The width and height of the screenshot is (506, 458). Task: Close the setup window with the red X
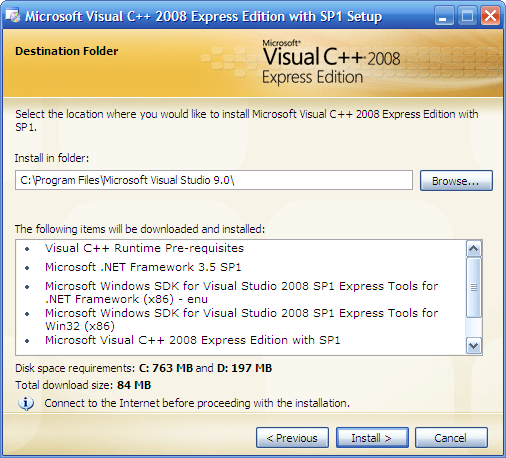[490, 16]
